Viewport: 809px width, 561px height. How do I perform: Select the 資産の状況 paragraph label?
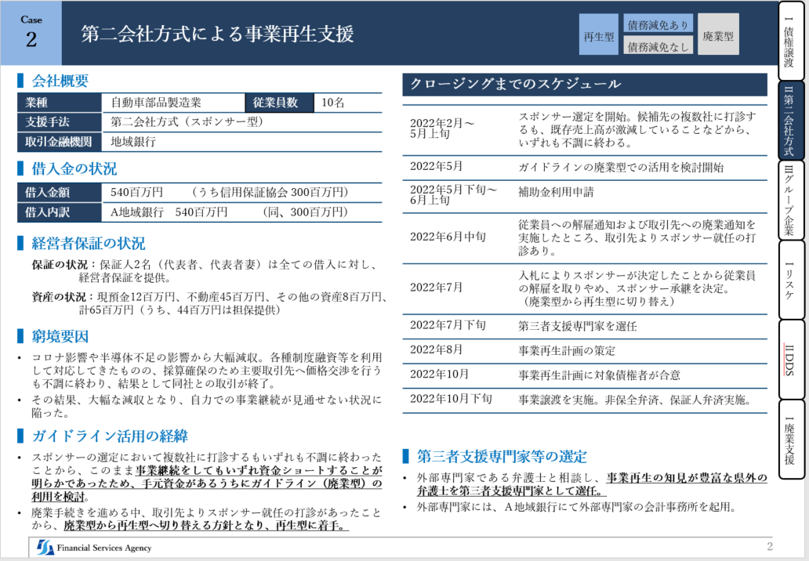click(x=59, y=297)
